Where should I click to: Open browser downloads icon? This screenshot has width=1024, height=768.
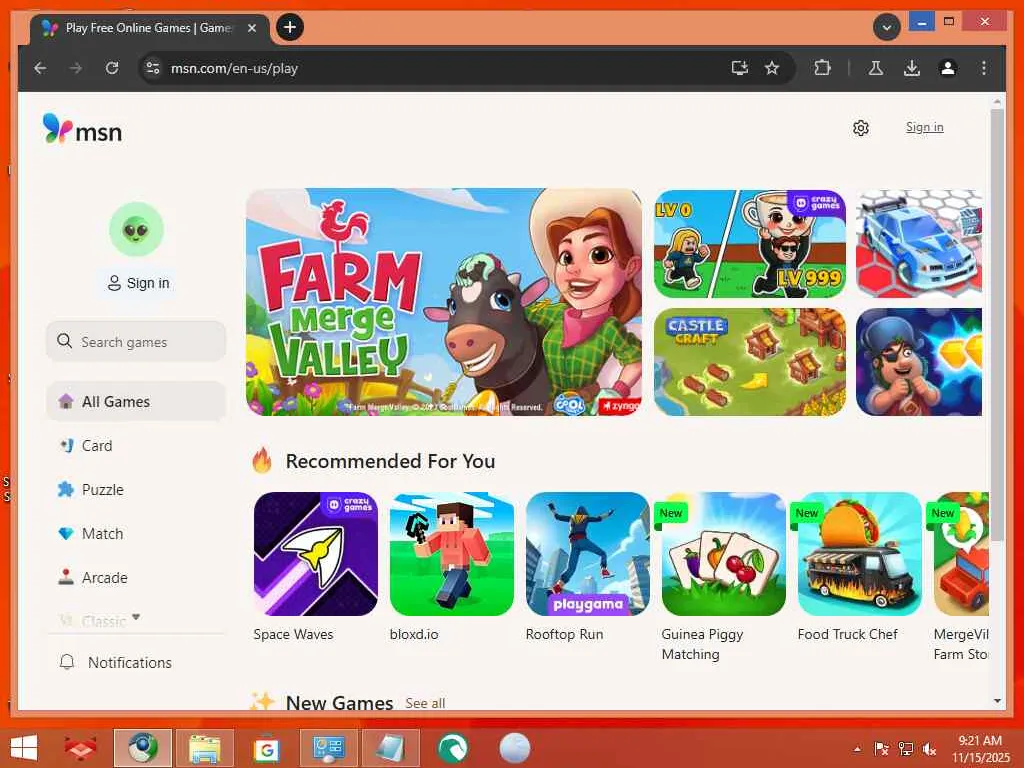(912, 68)
